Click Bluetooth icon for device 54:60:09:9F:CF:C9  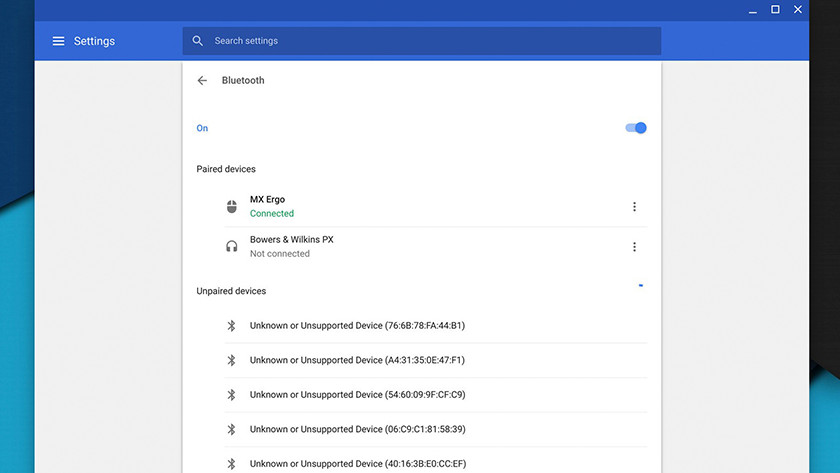pyautogui.click(x=231, y=395)
